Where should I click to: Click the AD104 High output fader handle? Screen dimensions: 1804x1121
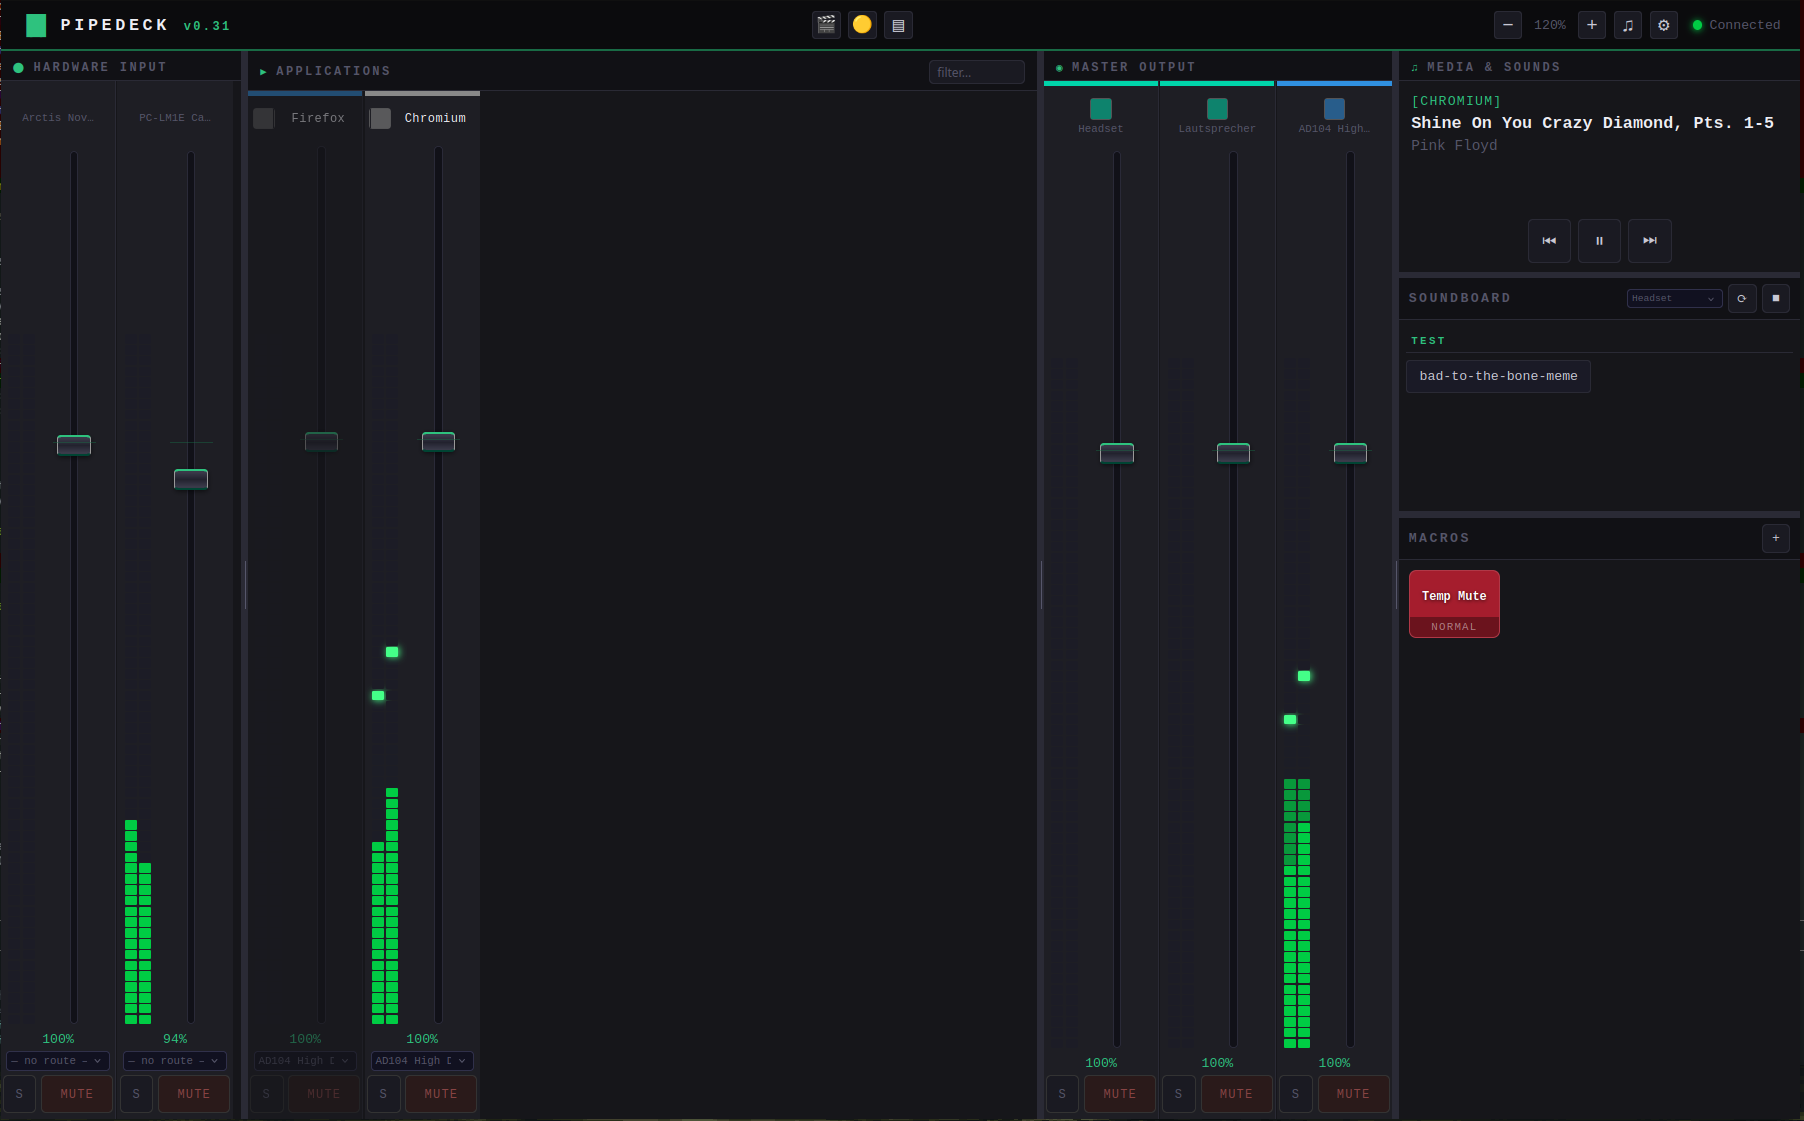click(x=1350, y=453)
